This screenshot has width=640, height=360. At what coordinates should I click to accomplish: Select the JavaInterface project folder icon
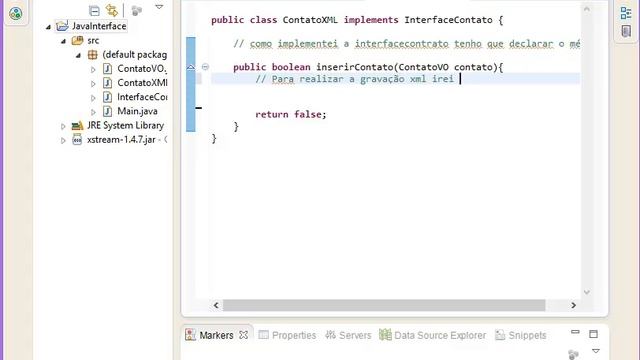(62, 26)
